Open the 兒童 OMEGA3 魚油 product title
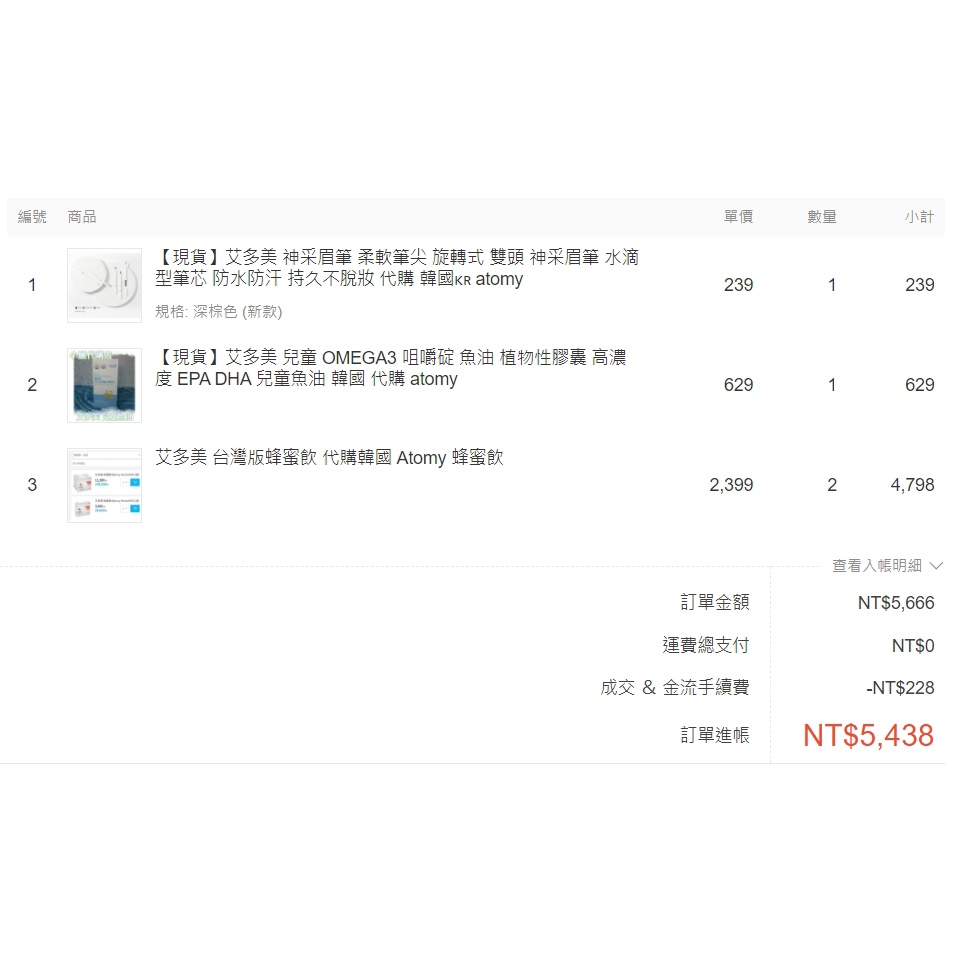The width and height of the screenshot is (963, 963). coord(391,368)
